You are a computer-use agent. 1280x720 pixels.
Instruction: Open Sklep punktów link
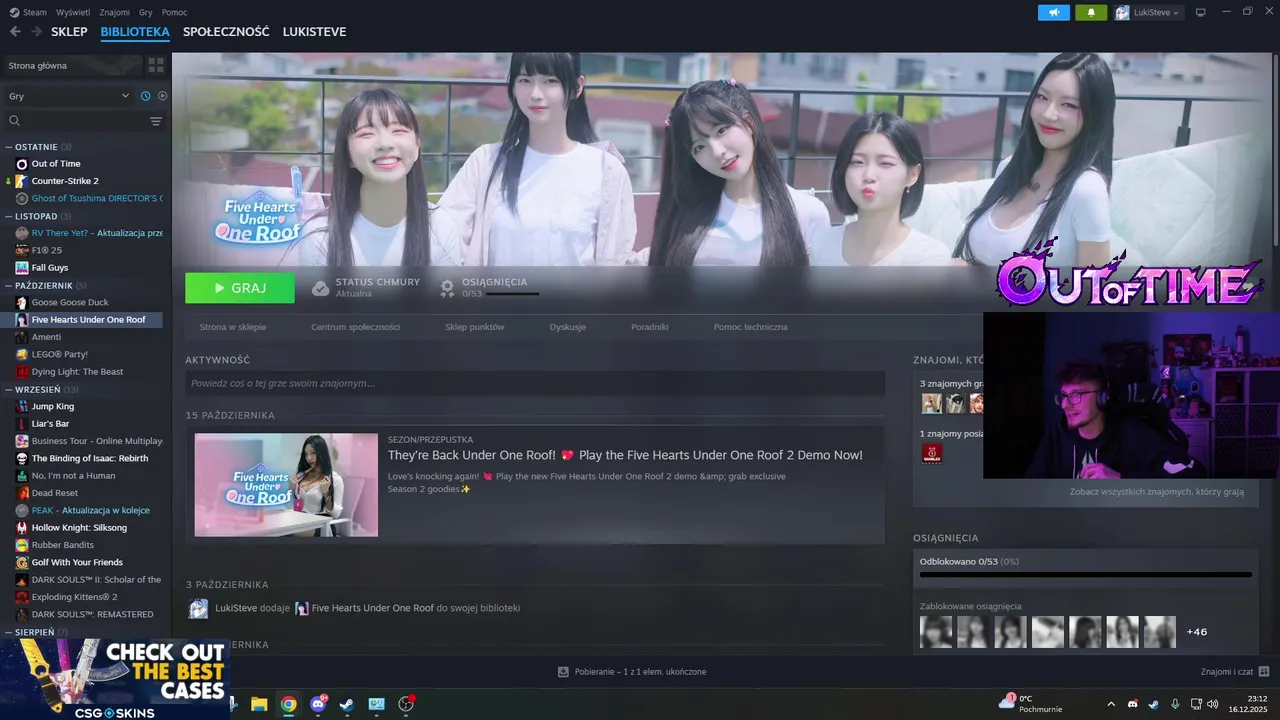(x=474, y=327)
